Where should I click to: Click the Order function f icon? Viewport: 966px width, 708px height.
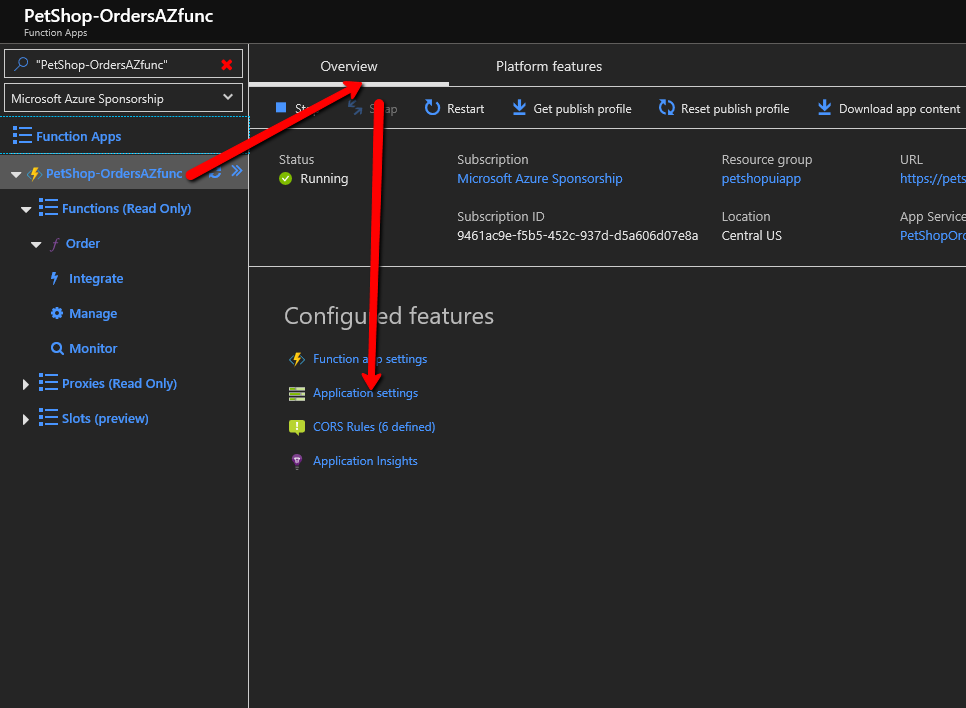point(55,244)
